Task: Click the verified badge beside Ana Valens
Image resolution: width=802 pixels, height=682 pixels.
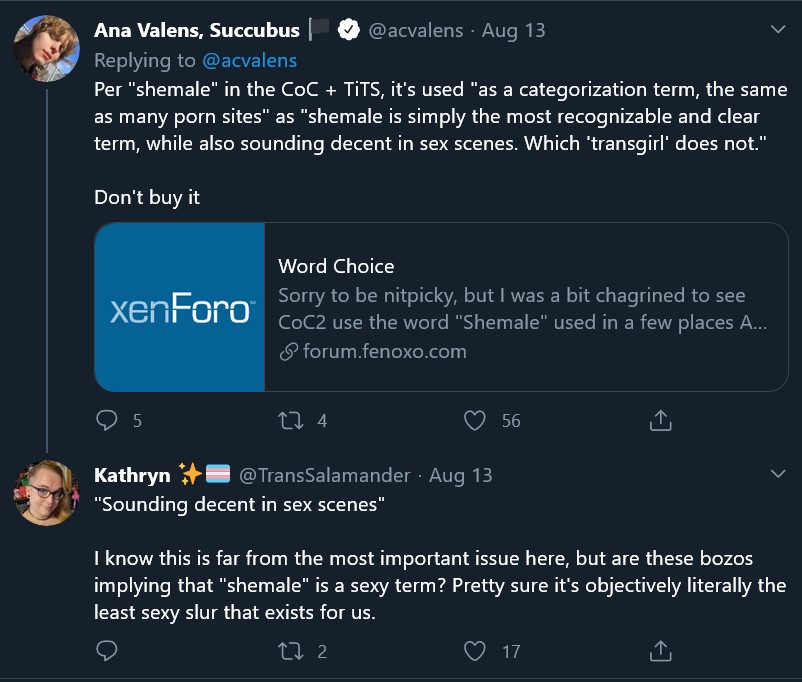Action: 348,30
